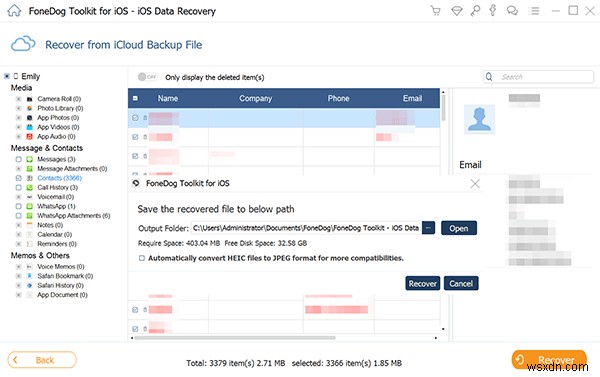Sort by the Name column
600x377 pixels.
(x=168, y=98)
